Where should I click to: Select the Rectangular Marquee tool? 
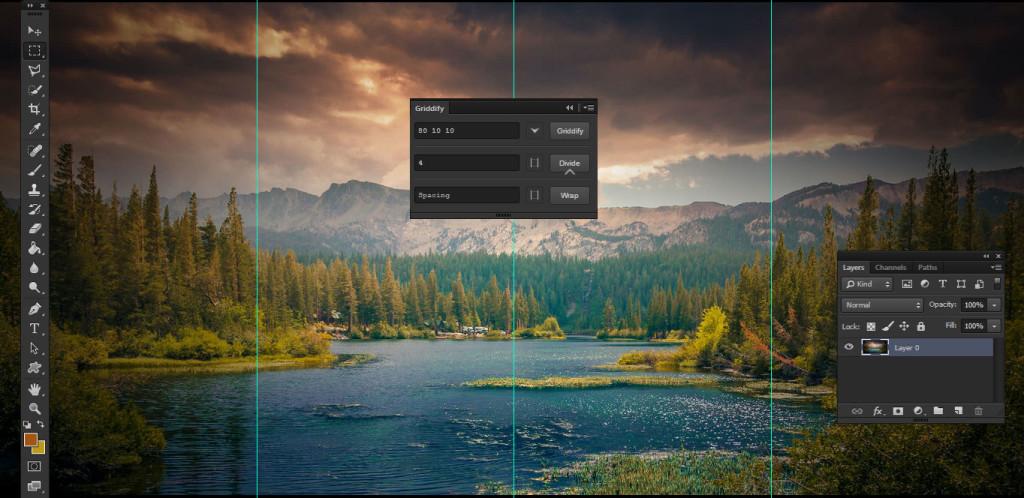[35, 51]
